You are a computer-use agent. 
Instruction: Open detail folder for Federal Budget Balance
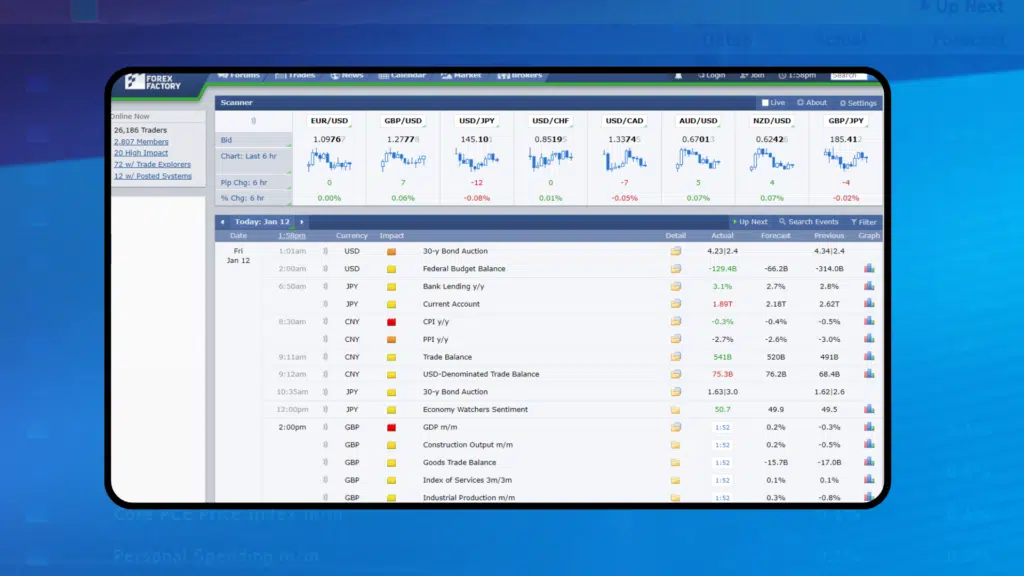pos(676,269)
